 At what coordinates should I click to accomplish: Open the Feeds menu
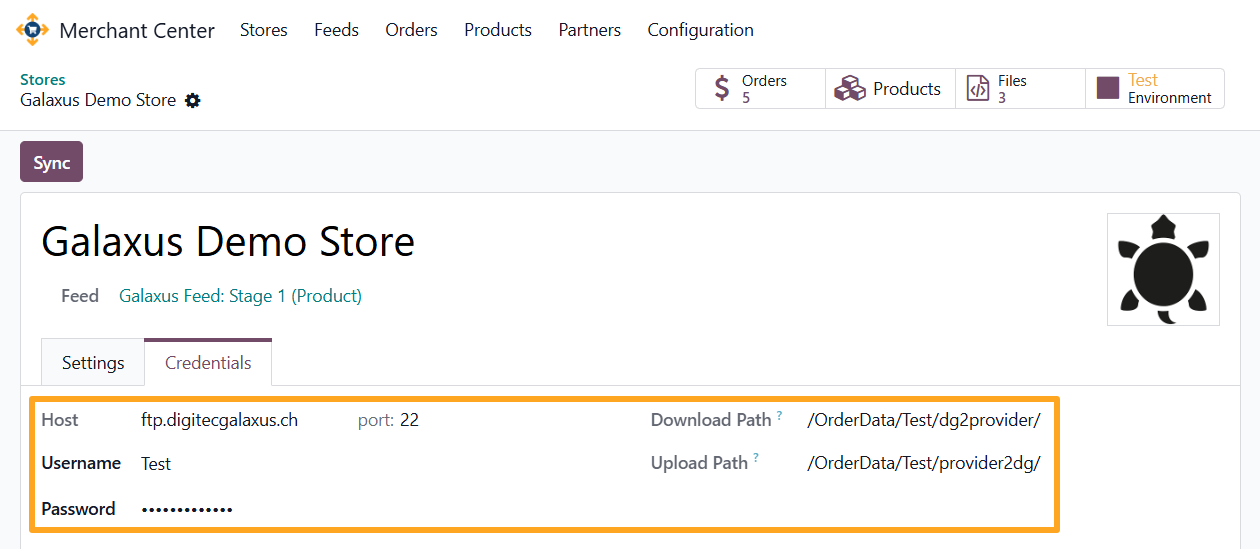(336, 30)
